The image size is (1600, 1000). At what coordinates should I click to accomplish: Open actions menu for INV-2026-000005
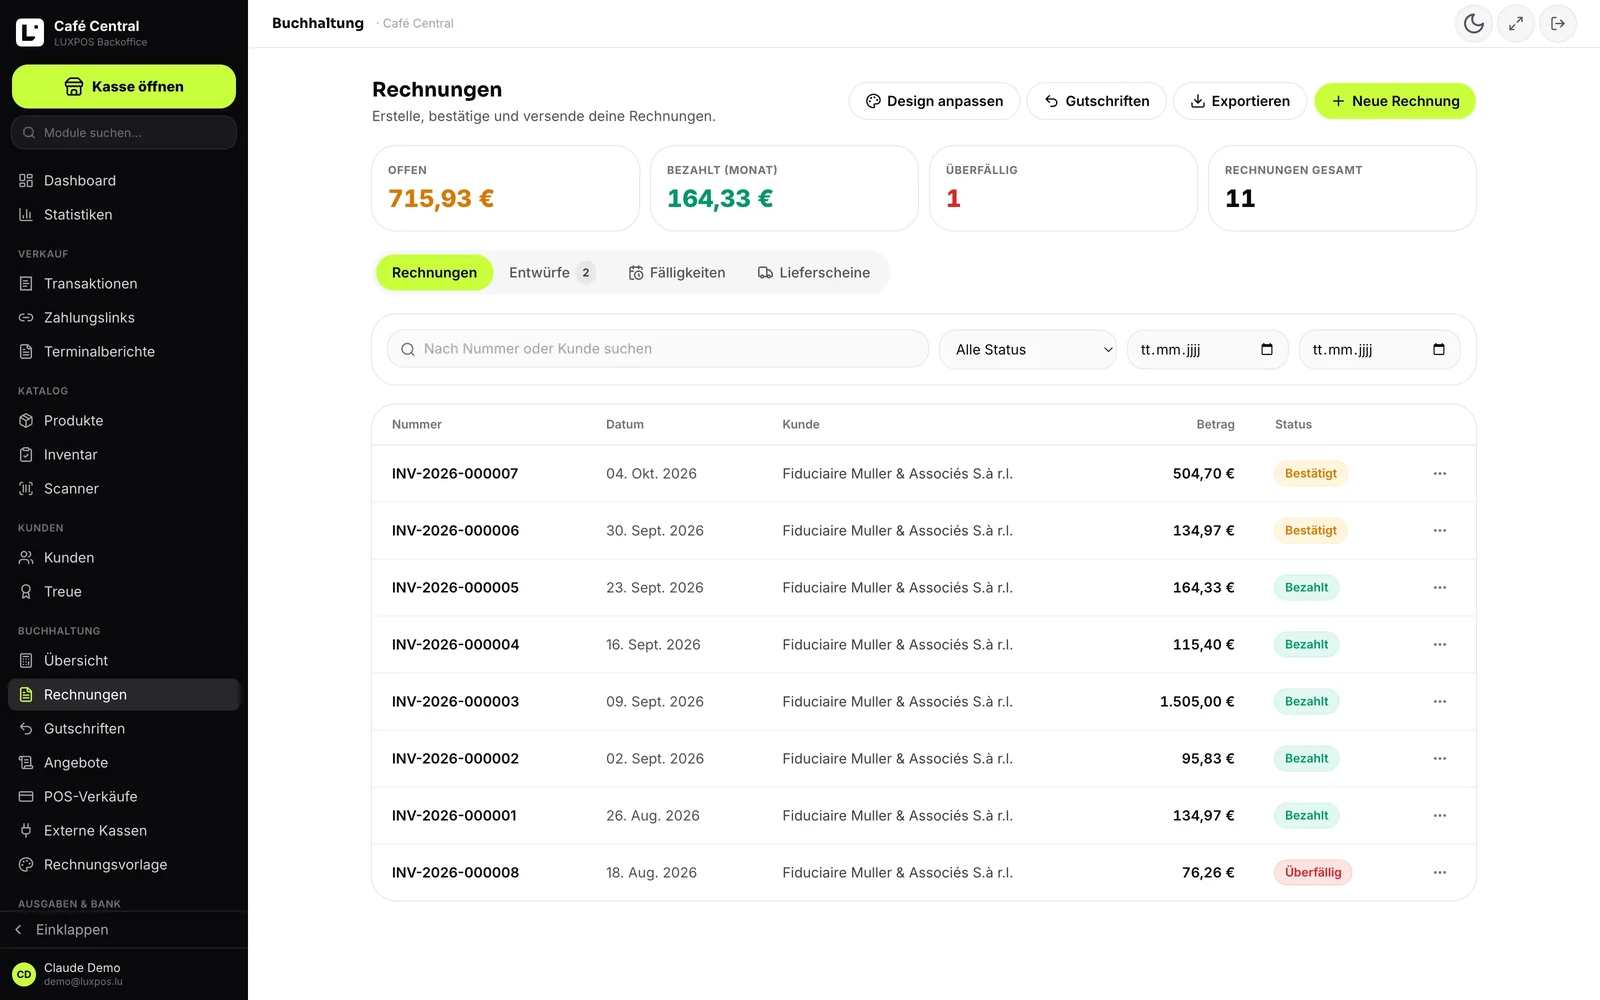point(1440,588)
